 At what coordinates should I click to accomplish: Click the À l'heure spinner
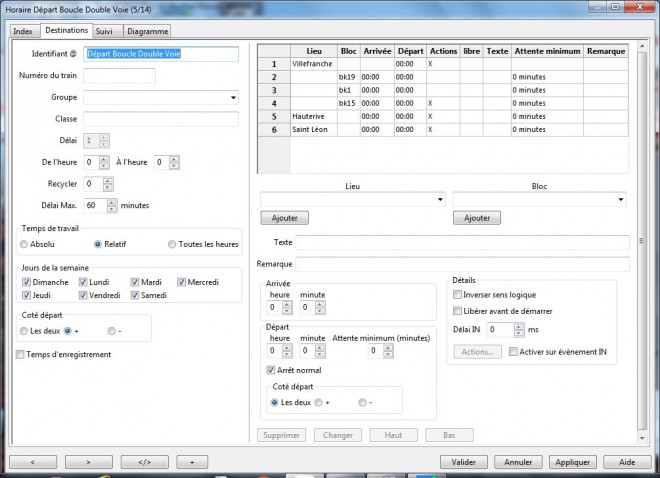point(167,162)
